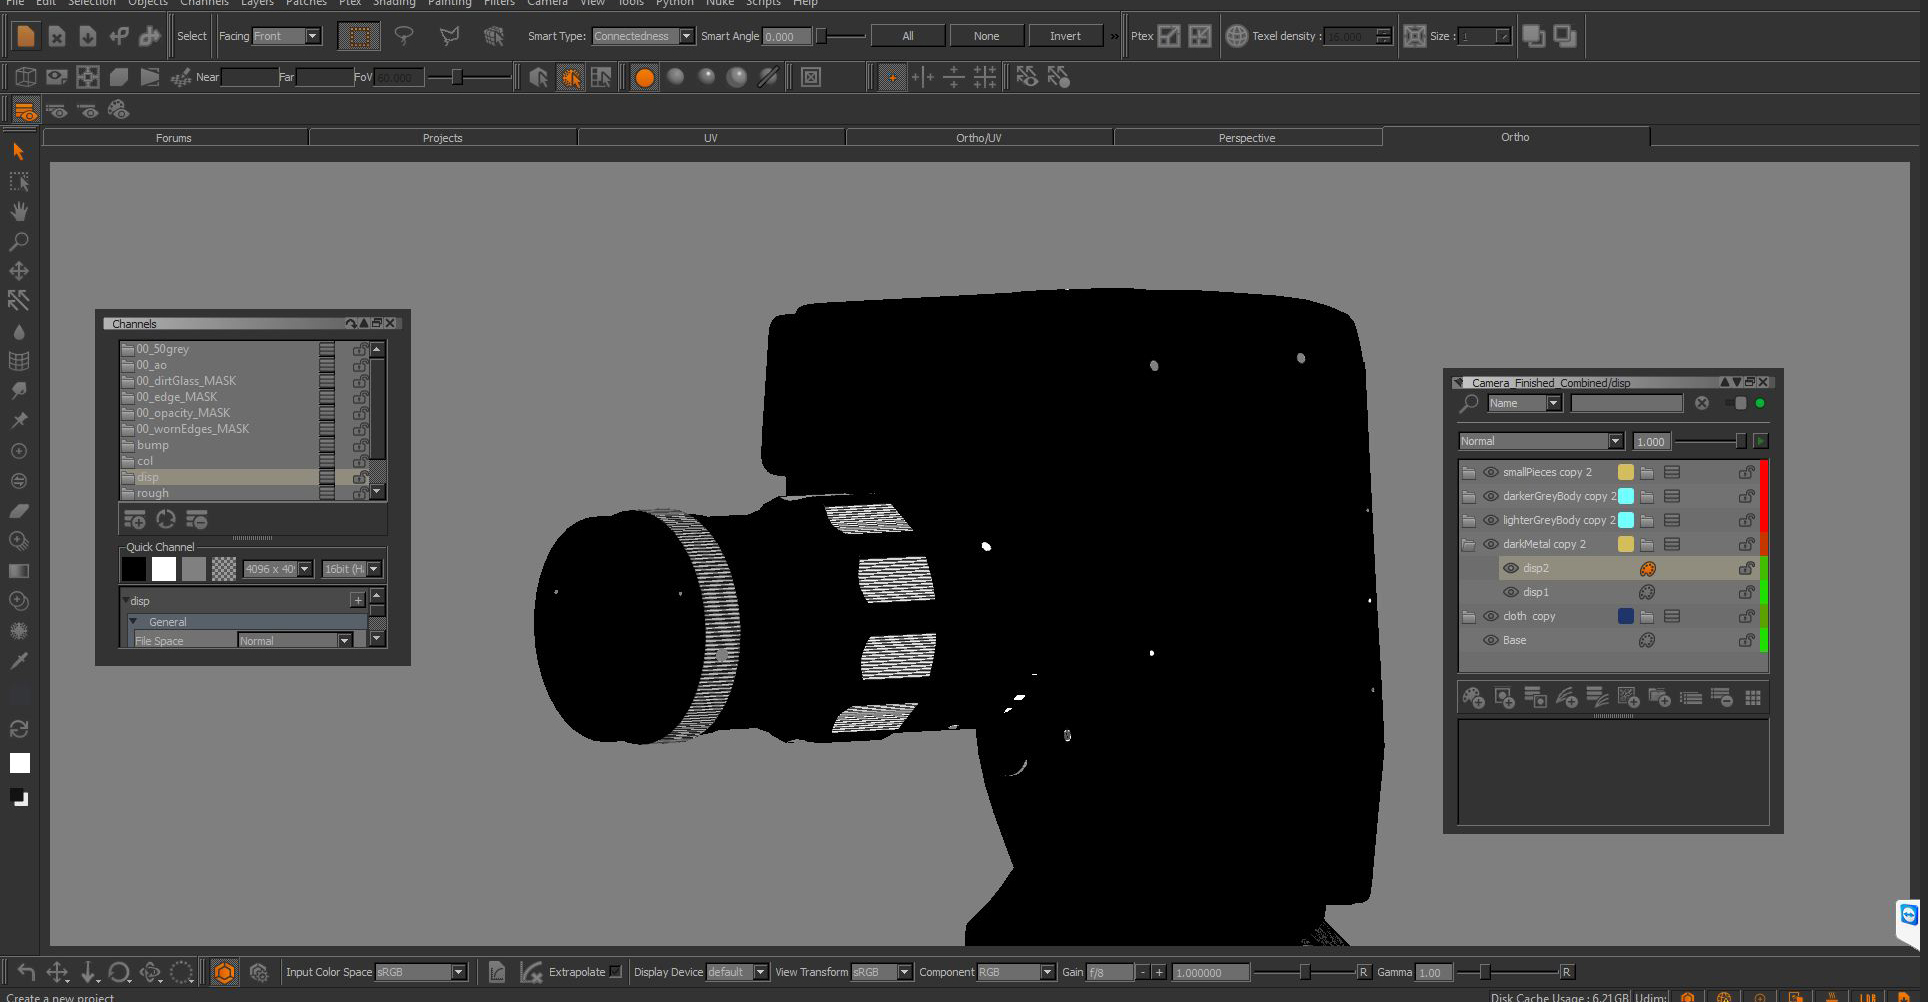Select the white Quick Channel color swatch
This screenshot has height=1002, width=1928.
tap(164, 569)
